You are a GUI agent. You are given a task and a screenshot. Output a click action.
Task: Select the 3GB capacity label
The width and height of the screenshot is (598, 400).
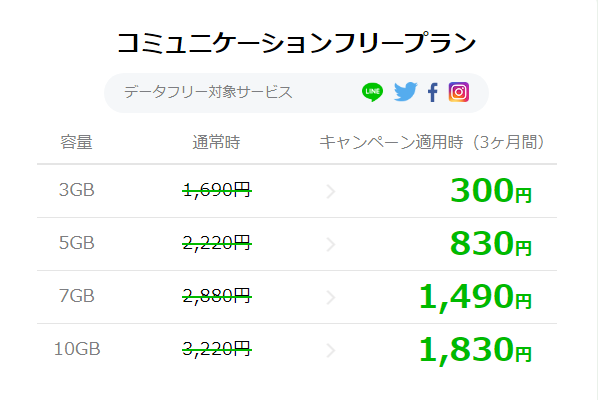point(77,190)
